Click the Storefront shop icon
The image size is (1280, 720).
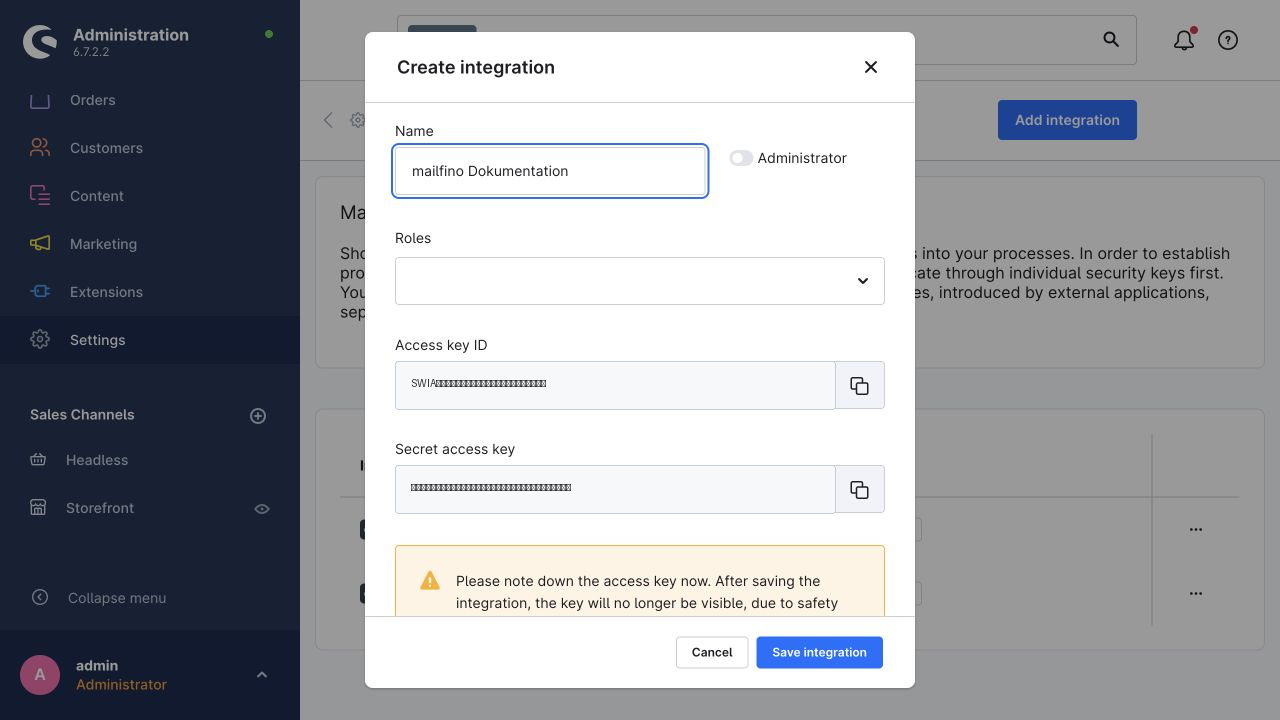[38, 508]
